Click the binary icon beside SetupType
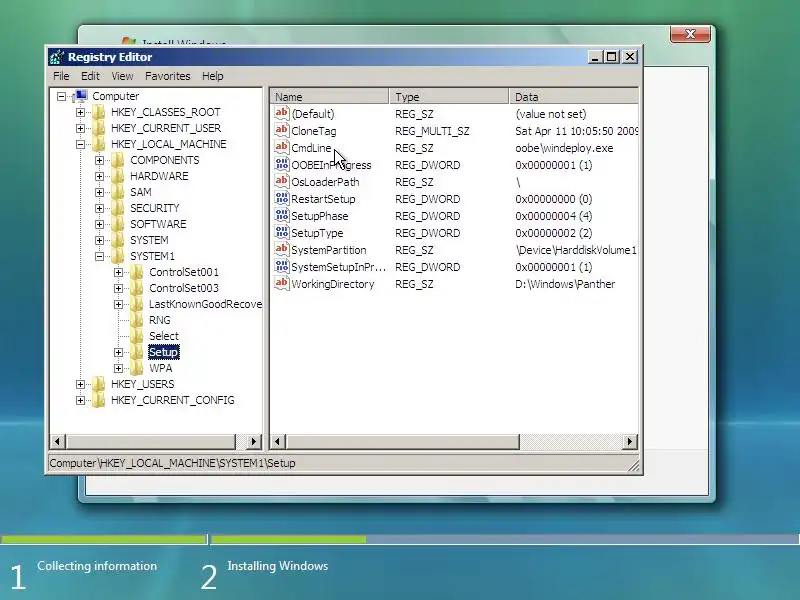The image size is (800, 600). (282, 233)
